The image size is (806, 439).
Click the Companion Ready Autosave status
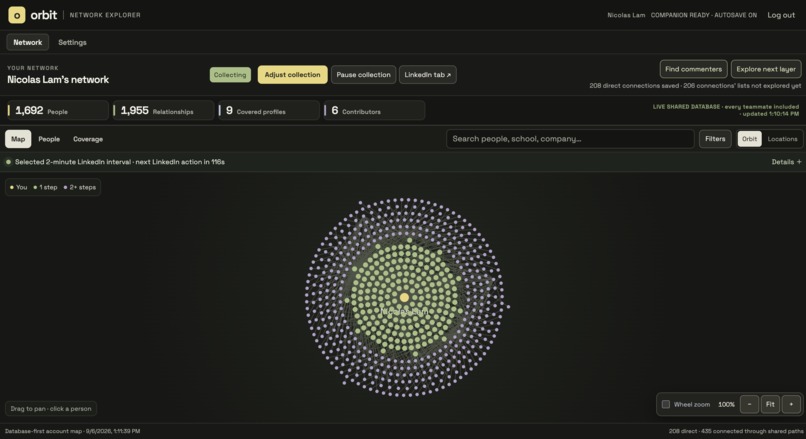point(704,15)
